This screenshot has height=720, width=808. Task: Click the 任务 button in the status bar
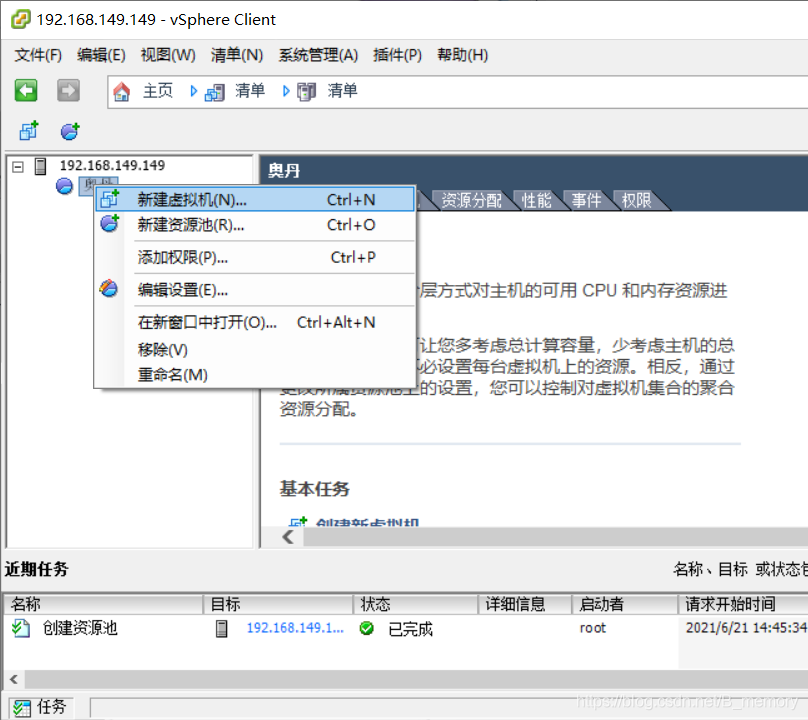click(41, 708)
